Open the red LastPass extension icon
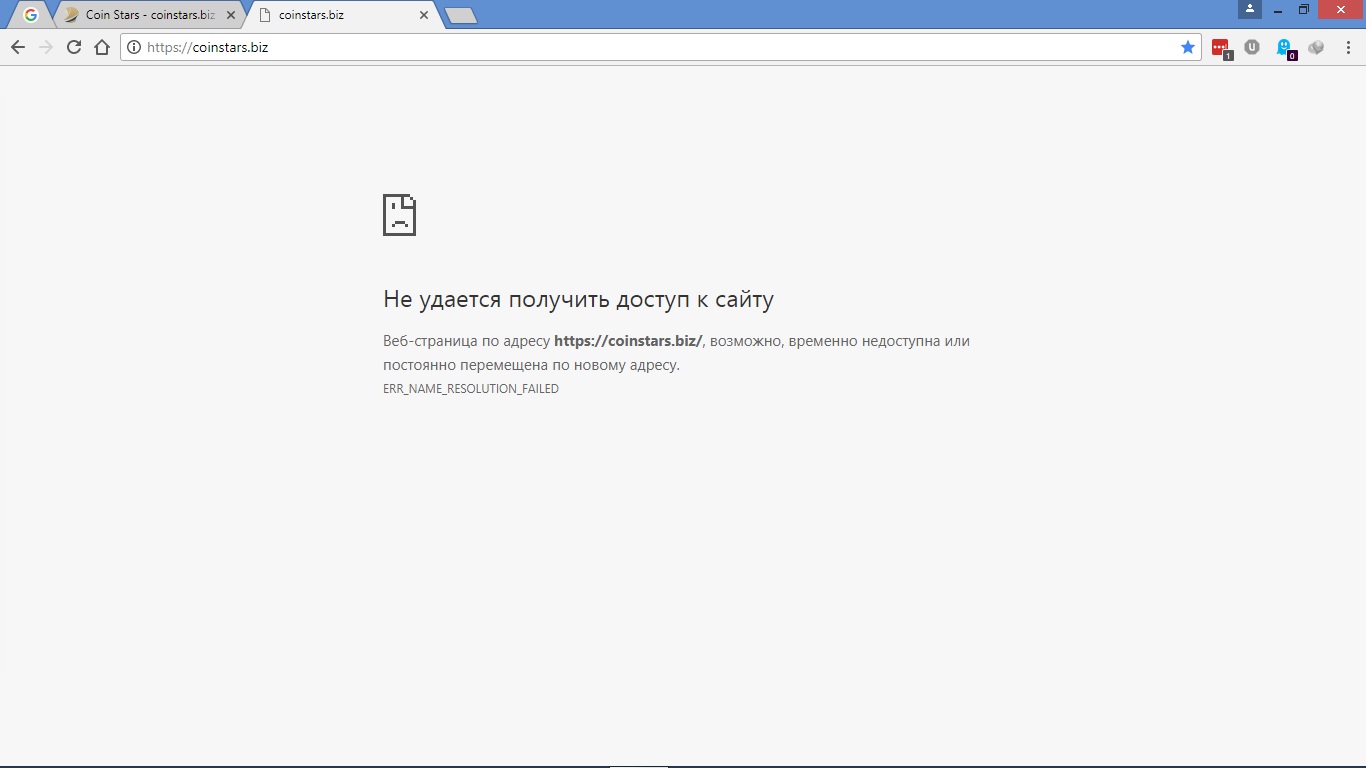The width and height of the screenshot is (1366, 768). point(1220,47)
